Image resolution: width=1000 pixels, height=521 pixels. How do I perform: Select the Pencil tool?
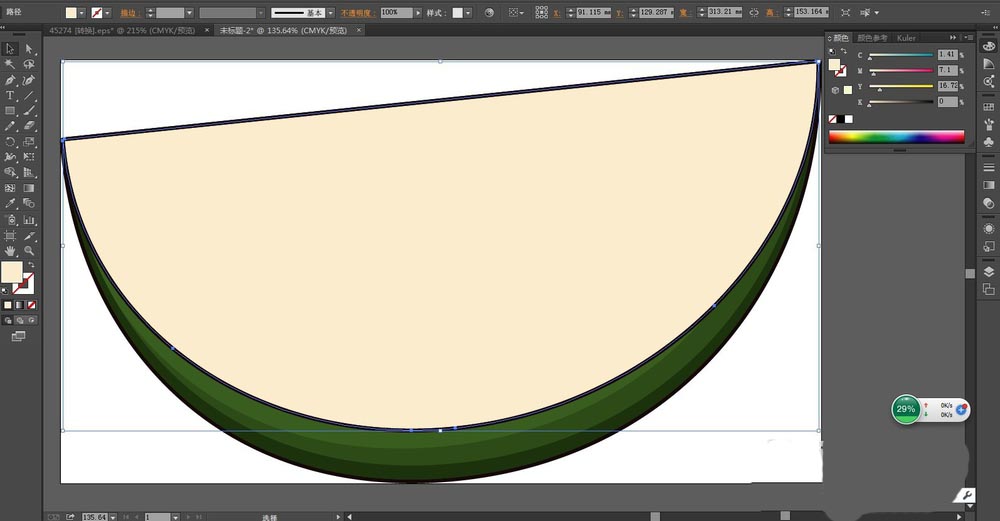(10, 126)
